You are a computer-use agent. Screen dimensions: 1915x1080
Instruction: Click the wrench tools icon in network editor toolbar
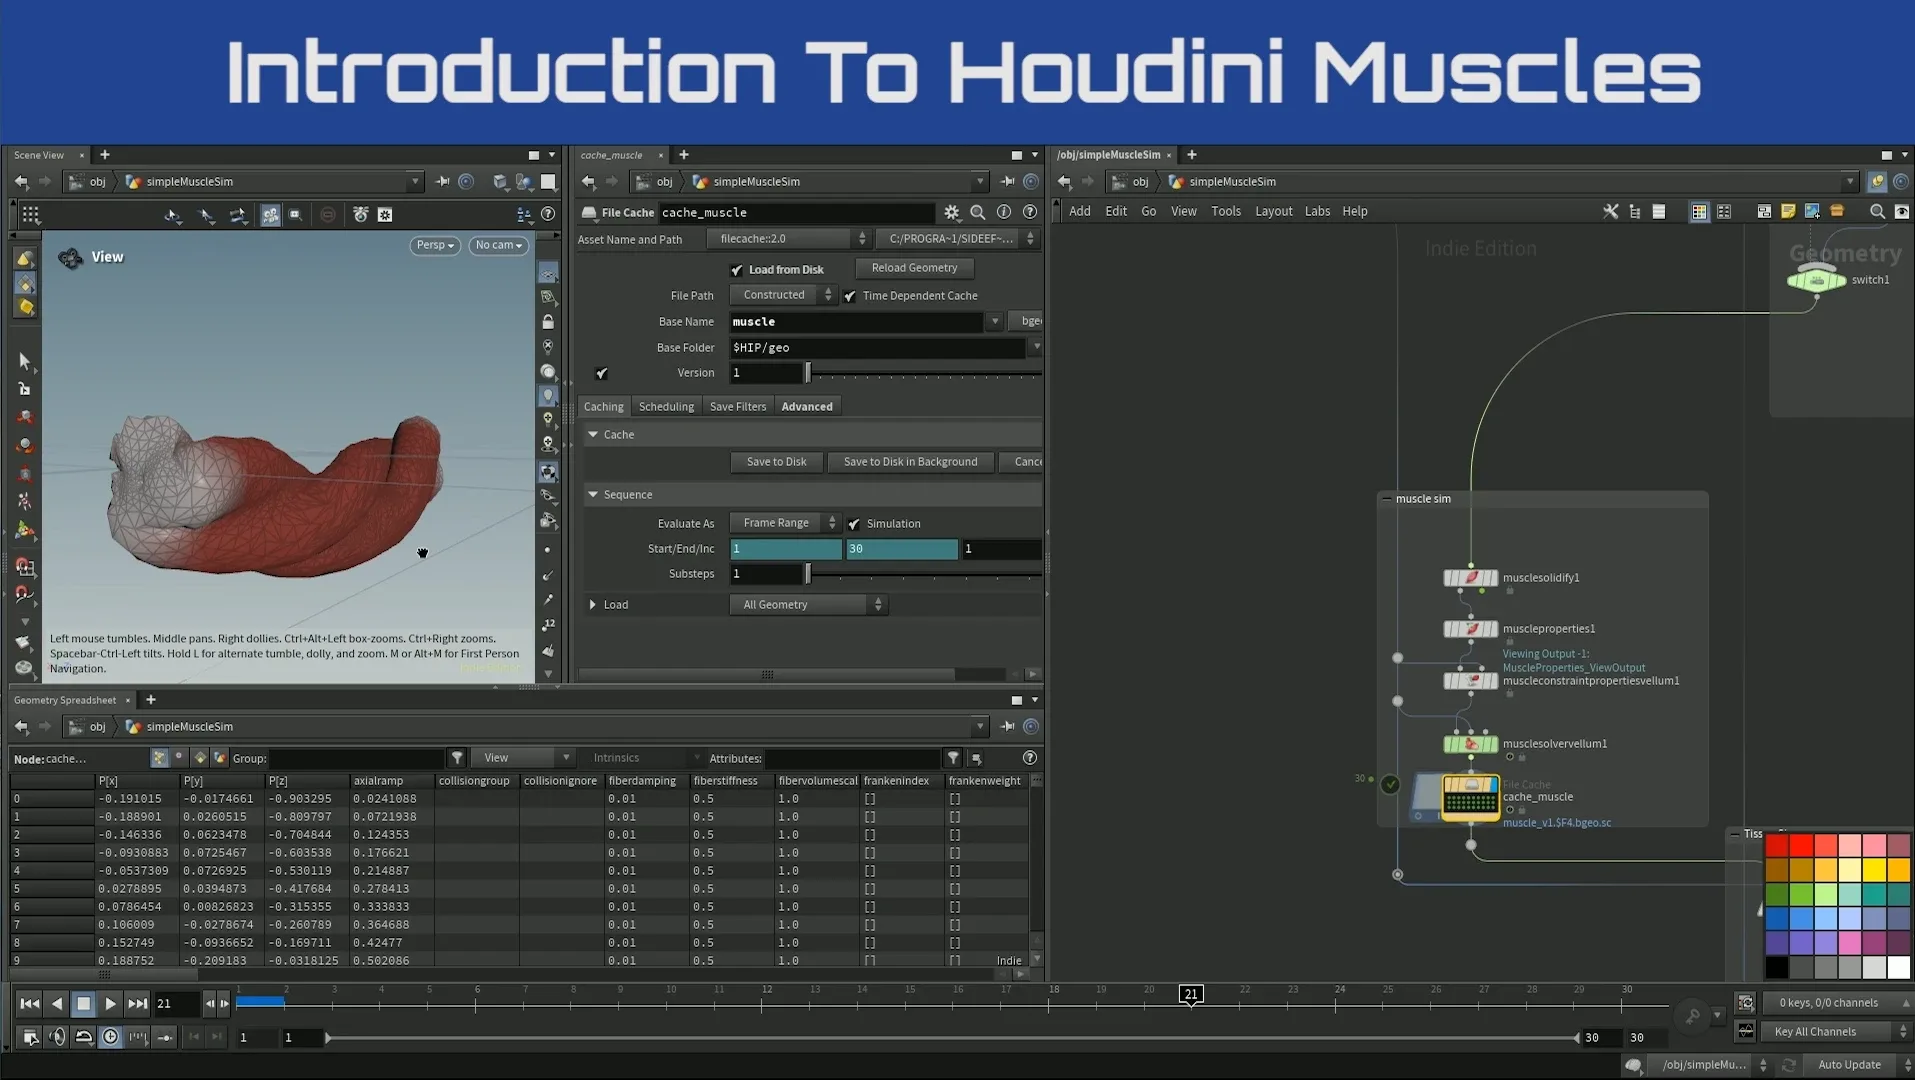tap(1610, 211)
